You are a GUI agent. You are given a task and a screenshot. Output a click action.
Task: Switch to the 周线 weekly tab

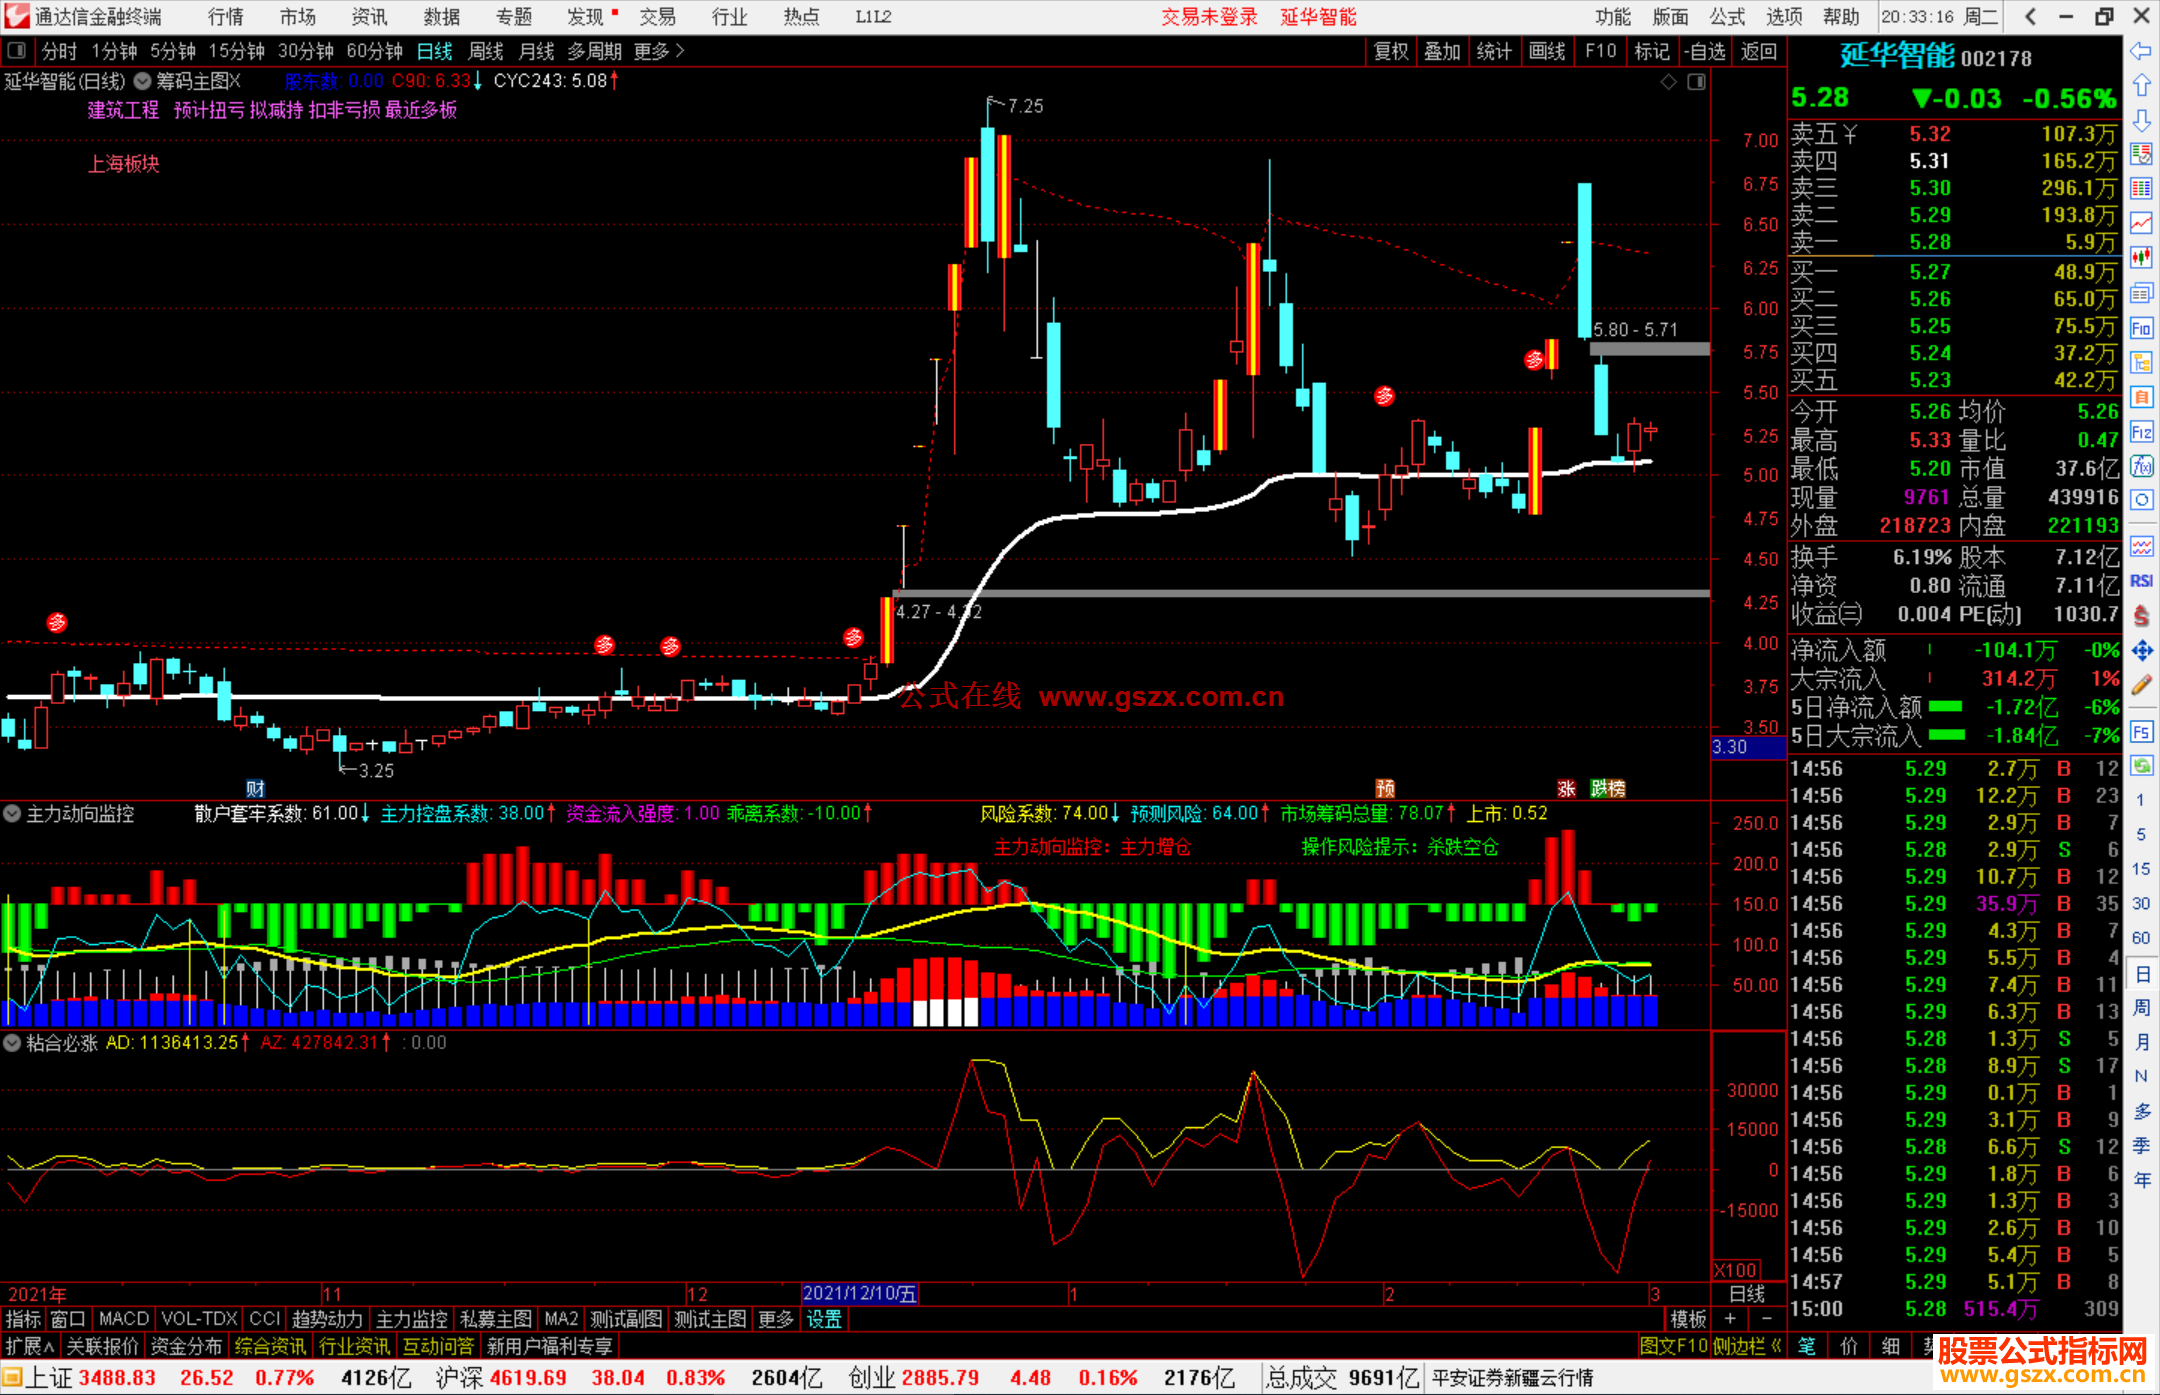486,51
